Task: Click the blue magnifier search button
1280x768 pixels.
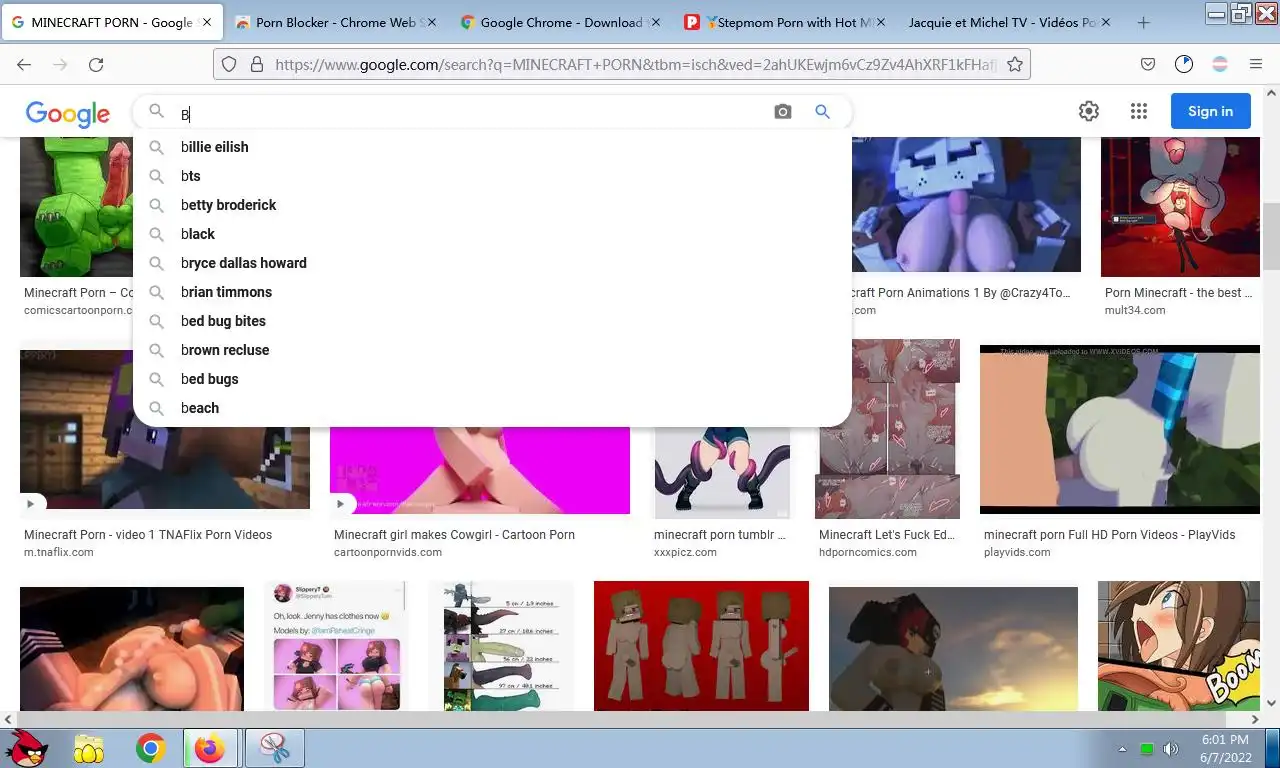Action: (822, 112)
